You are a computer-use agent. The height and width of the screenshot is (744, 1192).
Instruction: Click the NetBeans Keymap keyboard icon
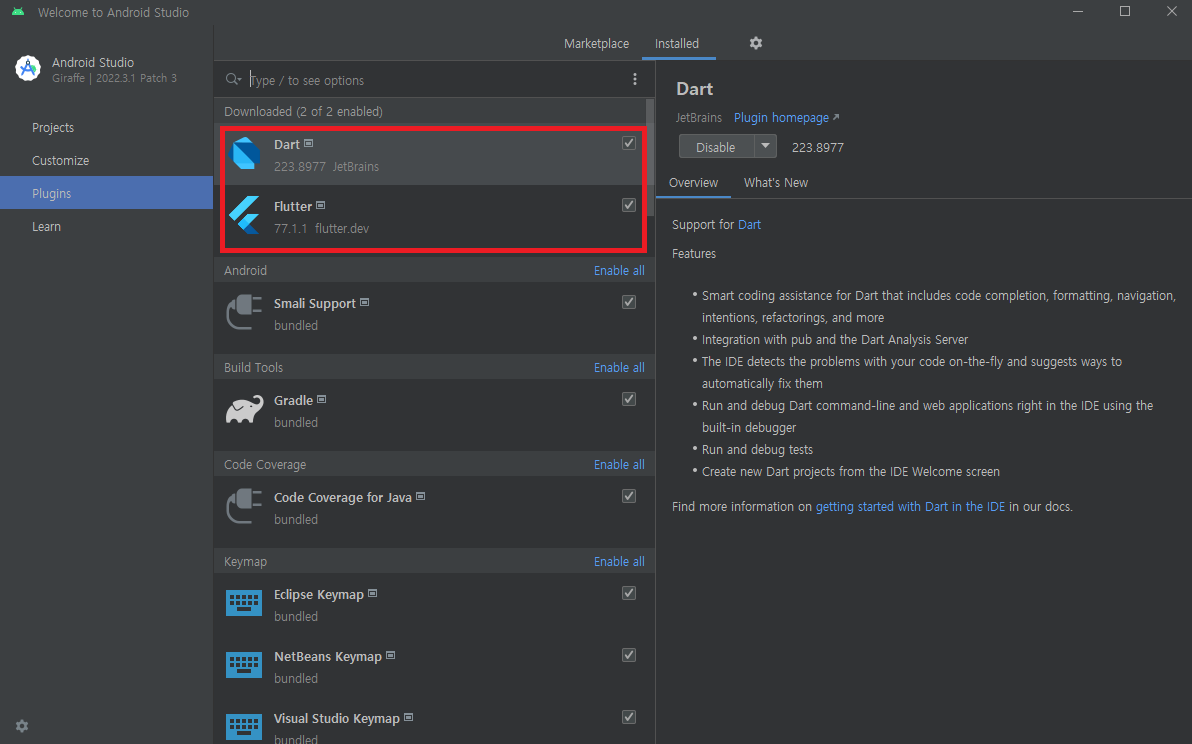(x=244, y=666)
